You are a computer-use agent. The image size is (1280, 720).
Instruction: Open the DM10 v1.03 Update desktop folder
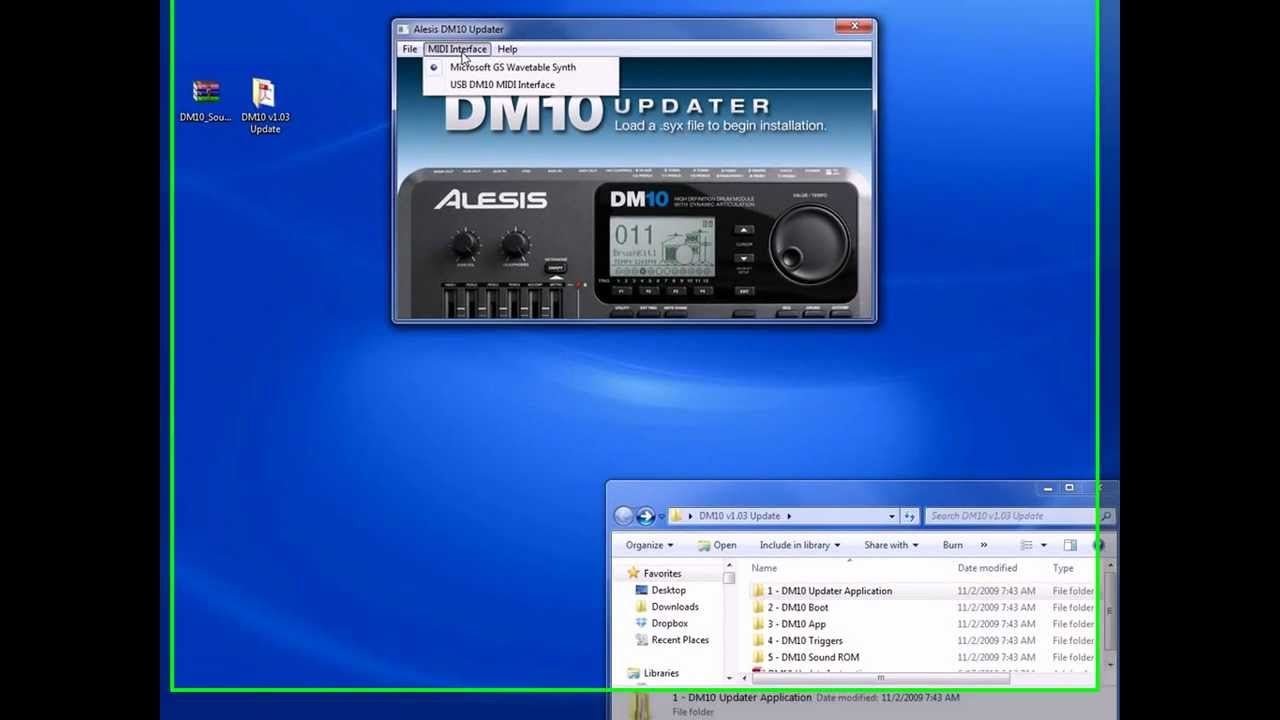click(x=265, y=106)
